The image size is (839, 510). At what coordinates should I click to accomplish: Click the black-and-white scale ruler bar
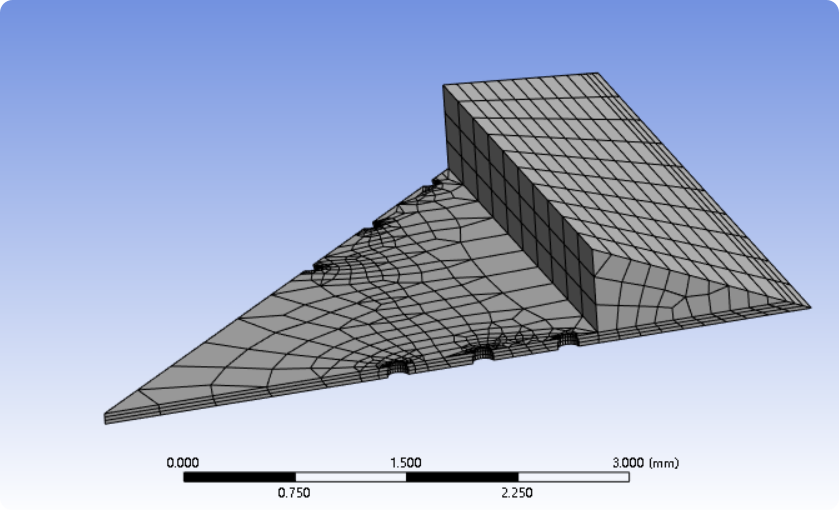(x=406, y=477)
